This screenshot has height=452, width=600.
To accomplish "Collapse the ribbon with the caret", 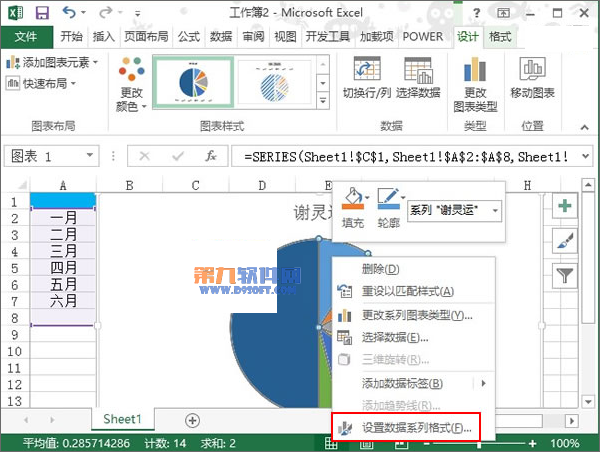I will [x=584, y=127].
